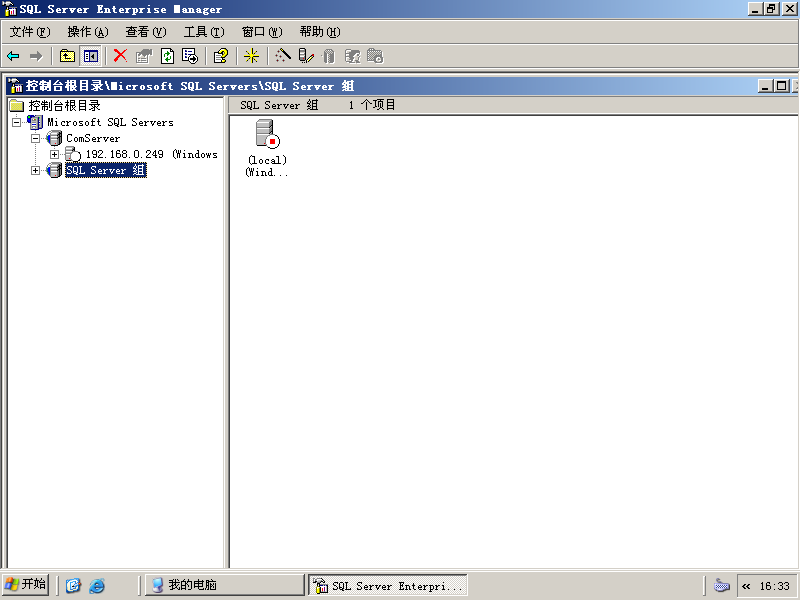Expand the SQL Server 组 node
Image resolution: width=800 pixels, height=600 pixels.
click(x=35, y=170)
